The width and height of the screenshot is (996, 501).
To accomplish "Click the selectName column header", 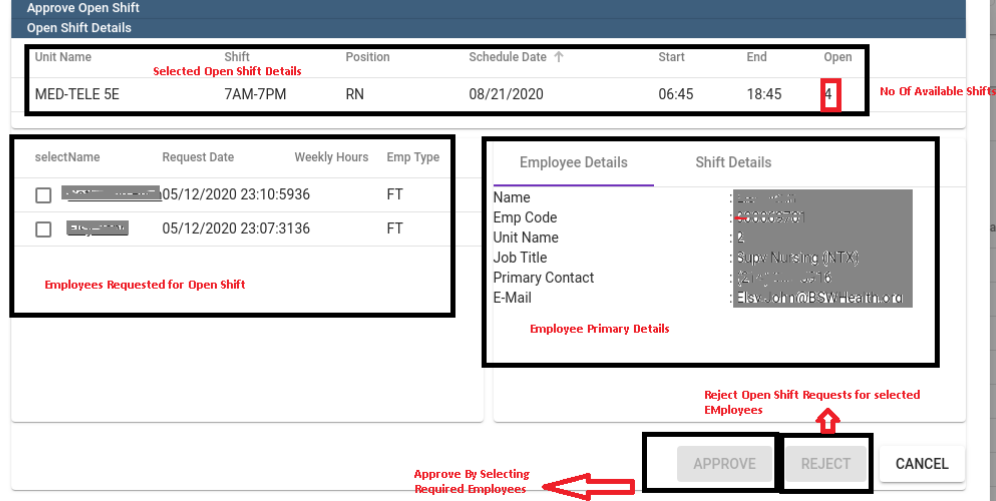I will click(67, 157).
